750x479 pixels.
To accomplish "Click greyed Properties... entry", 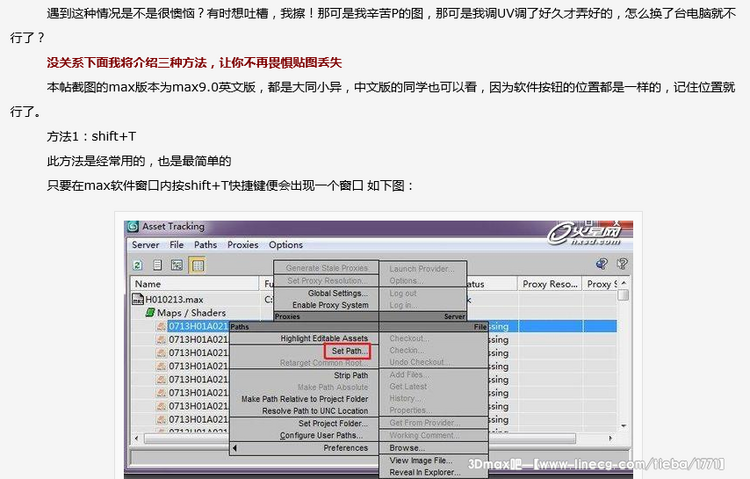I will pos(410,410).
